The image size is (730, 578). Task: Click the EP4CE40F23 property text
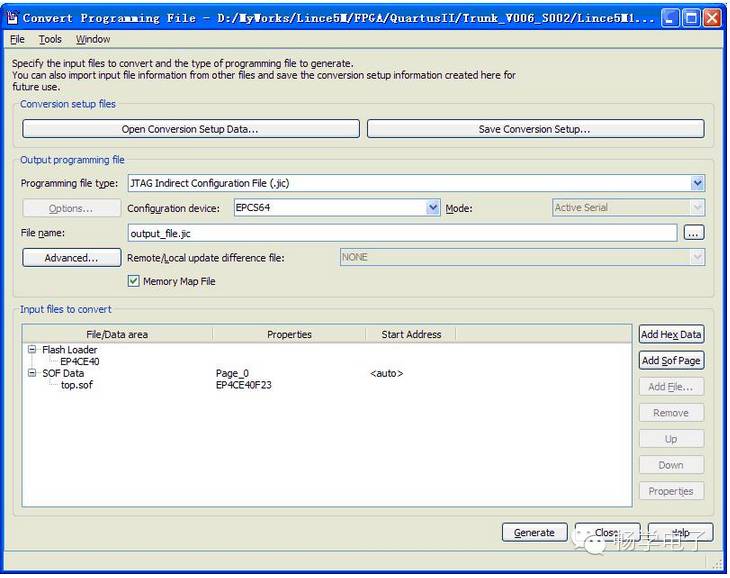click(243, 385)
